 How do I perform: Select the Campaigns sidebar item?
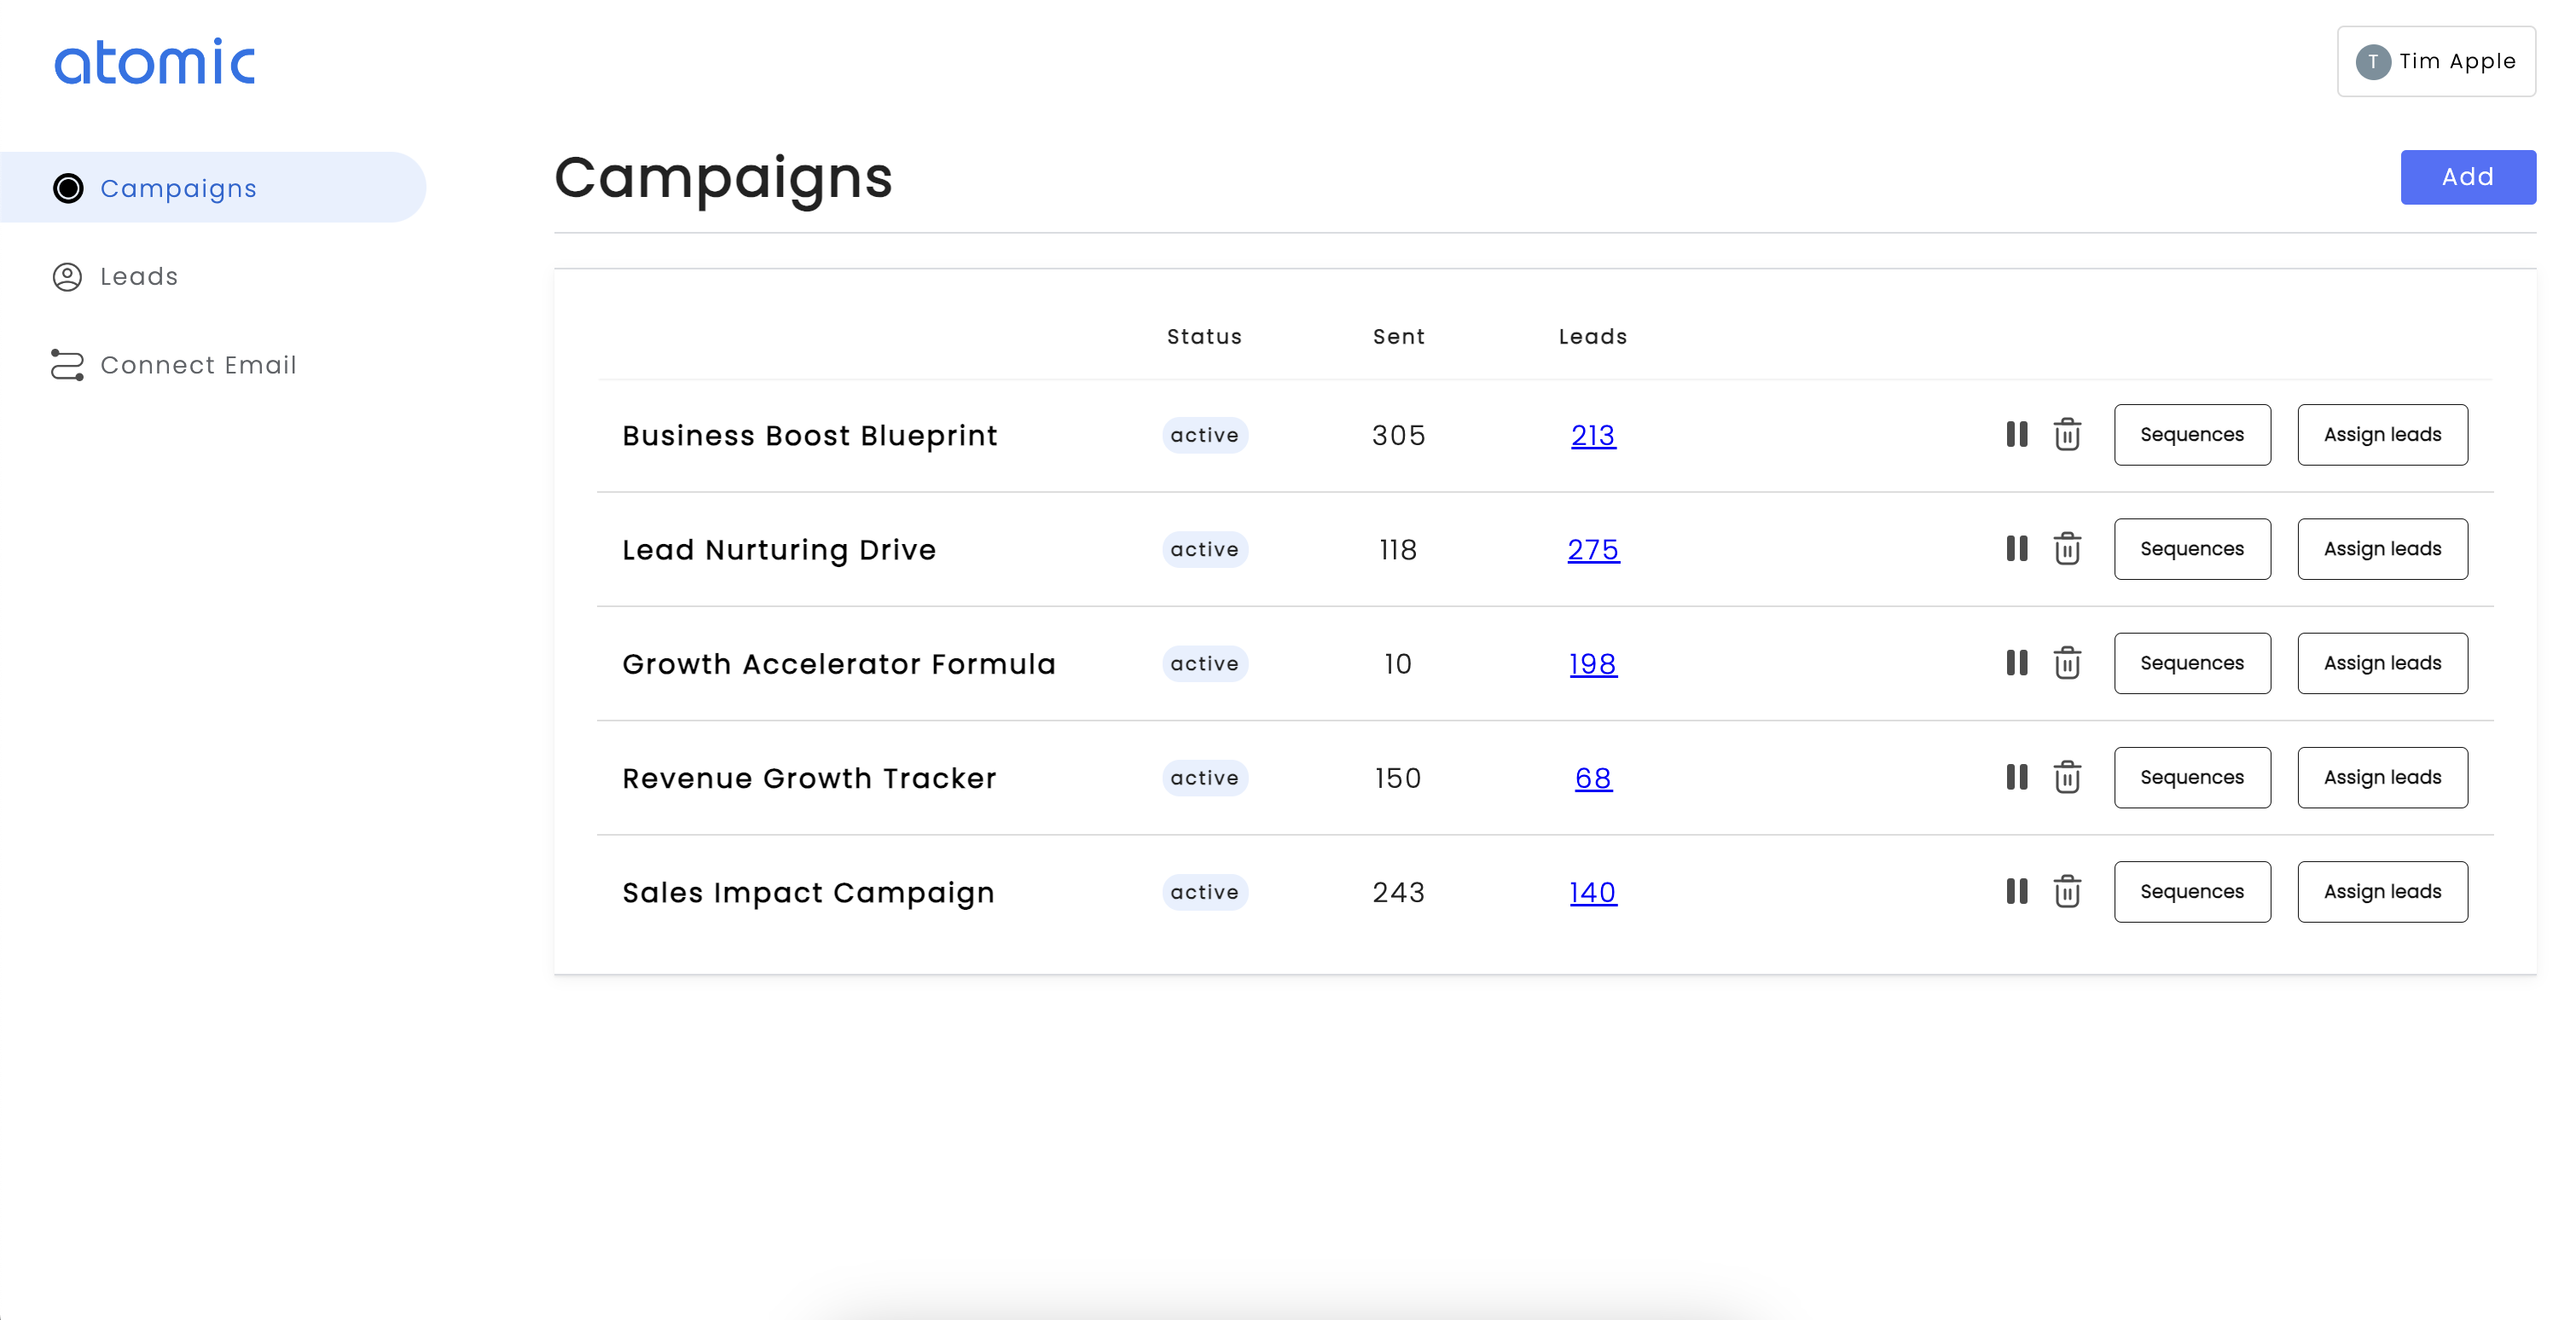(178, 188)
